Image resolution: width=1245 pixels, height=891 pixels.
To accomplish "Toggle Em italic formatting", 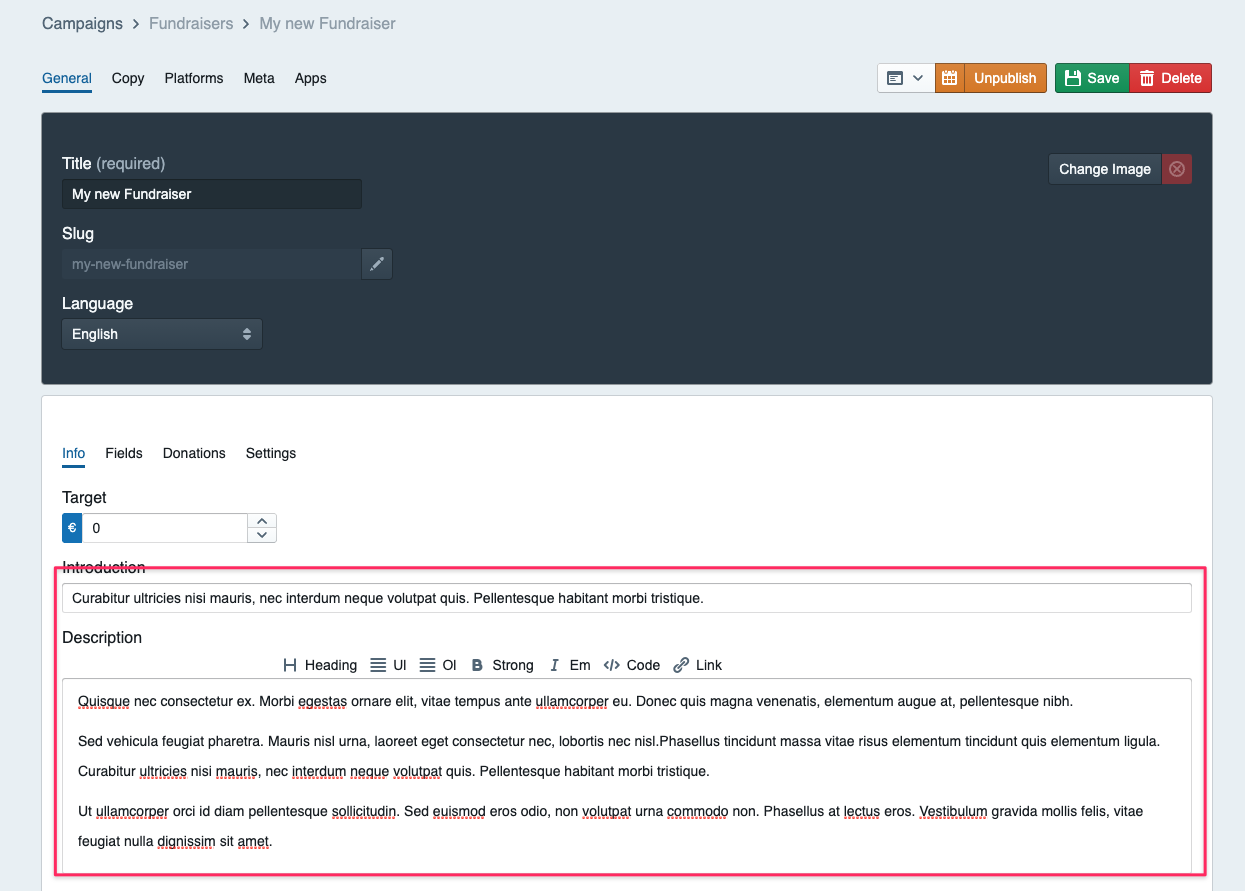I will click(x=570, y=665).
